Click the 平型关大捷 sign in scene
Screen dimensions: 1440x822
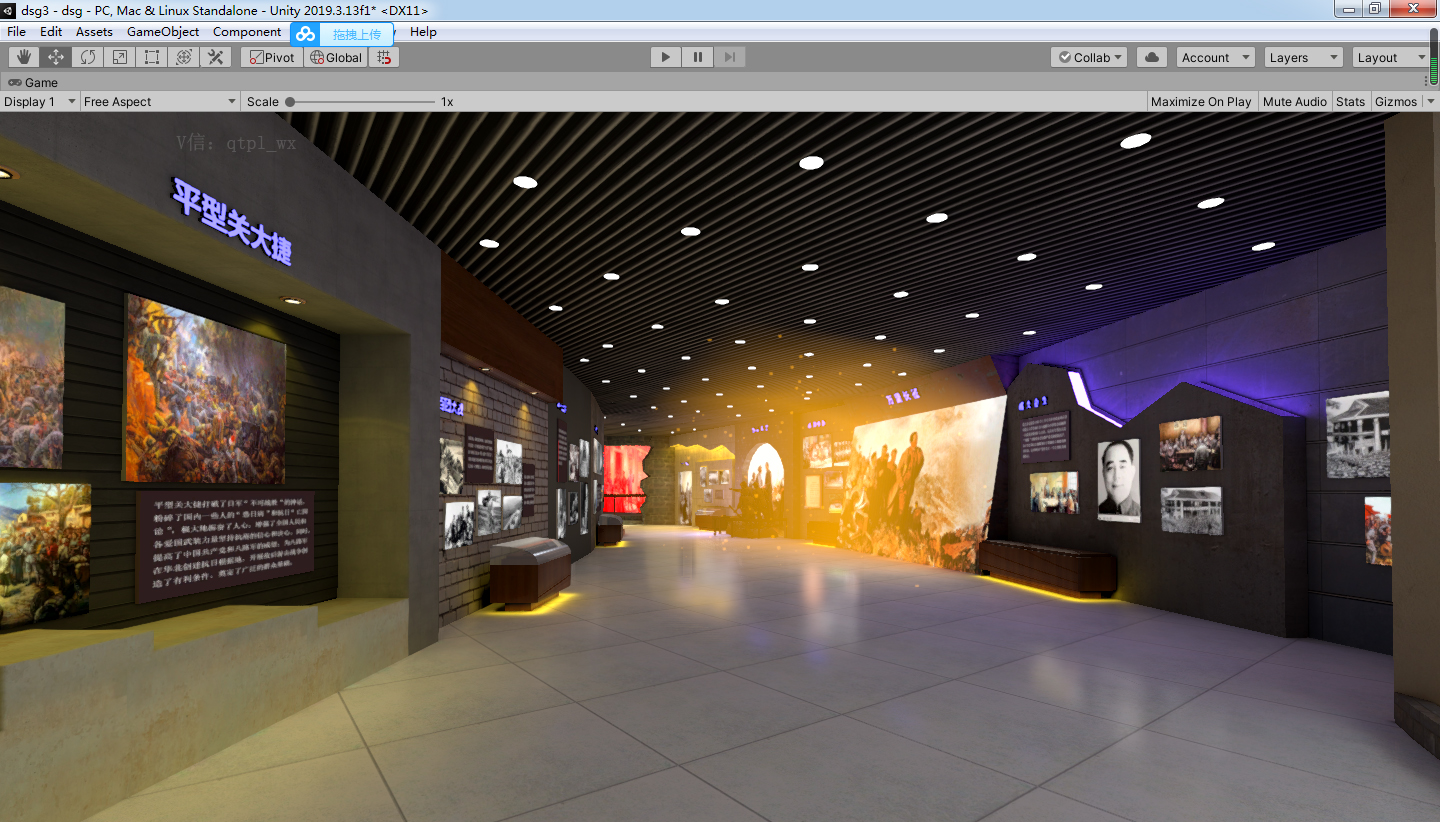click(232, 221)
